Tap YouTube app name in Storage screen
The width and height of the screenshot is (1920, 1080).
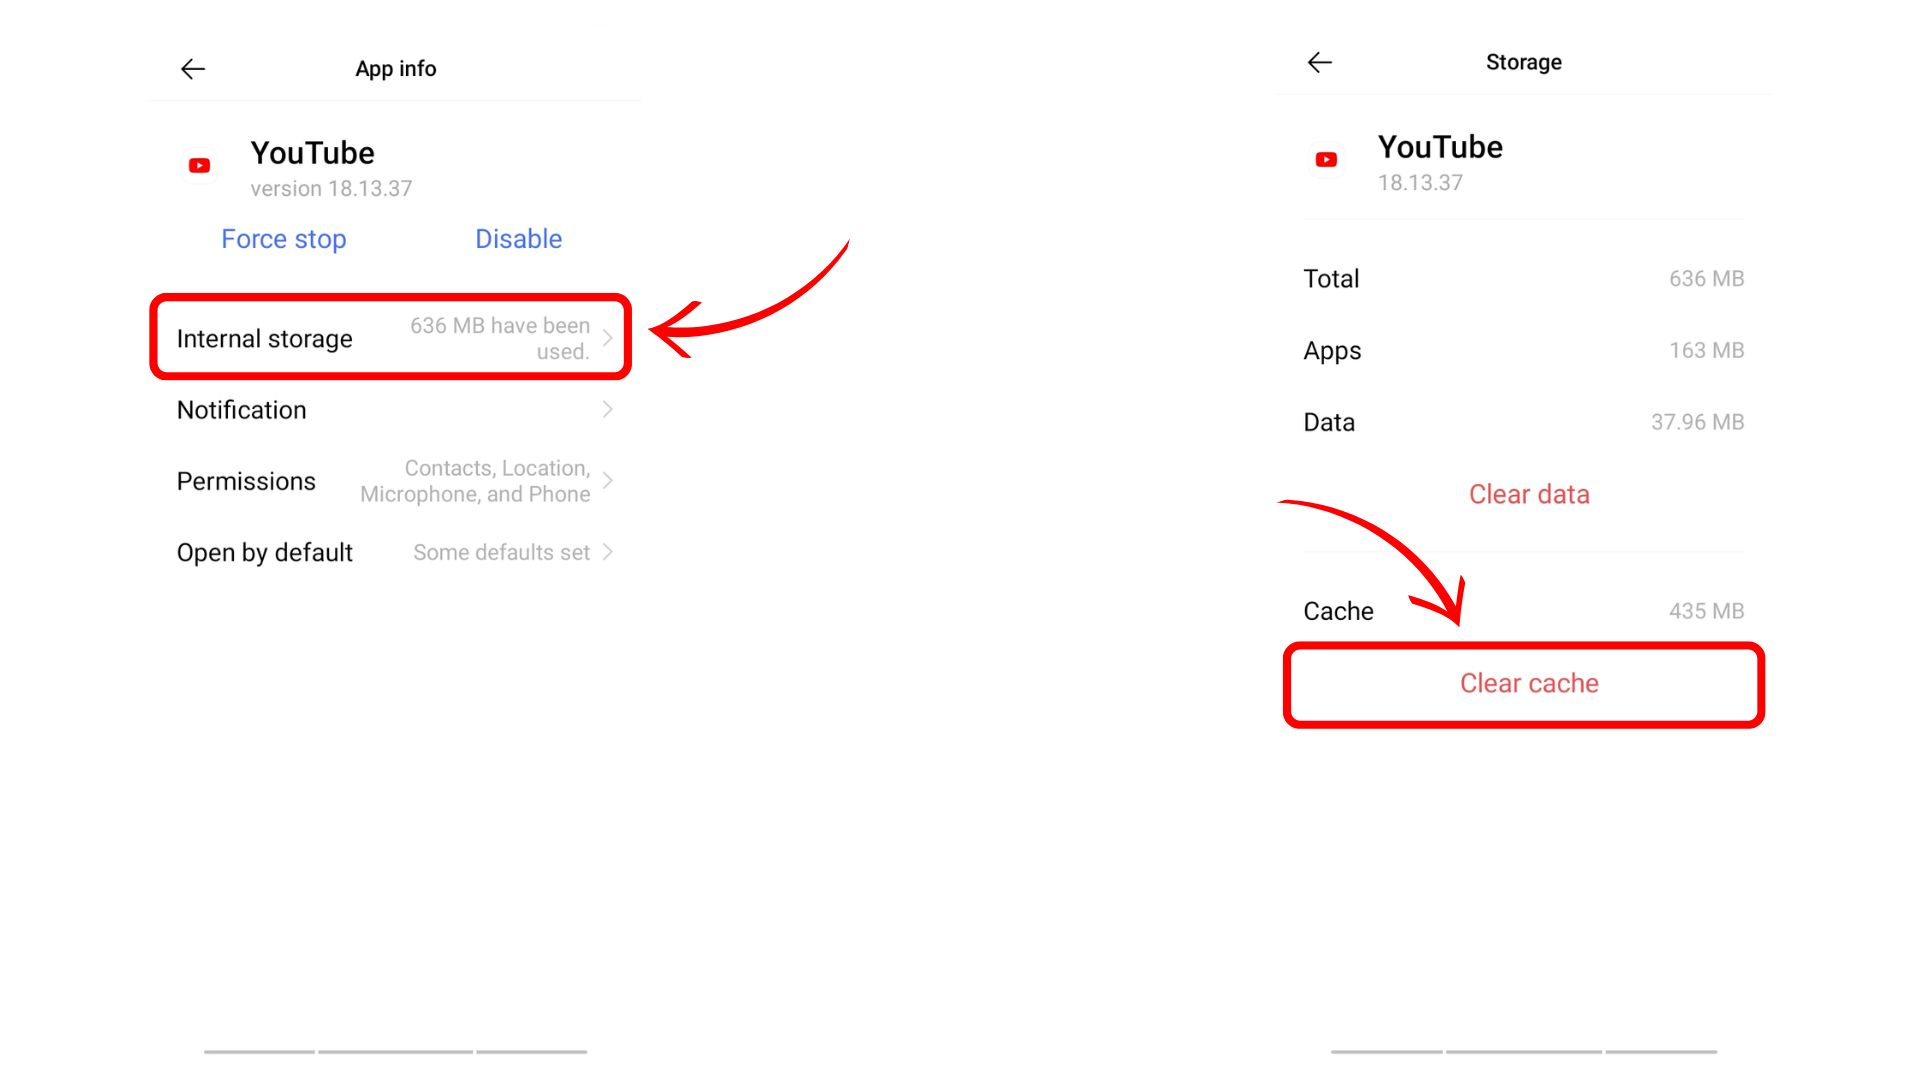click(x=1440, y=147)
